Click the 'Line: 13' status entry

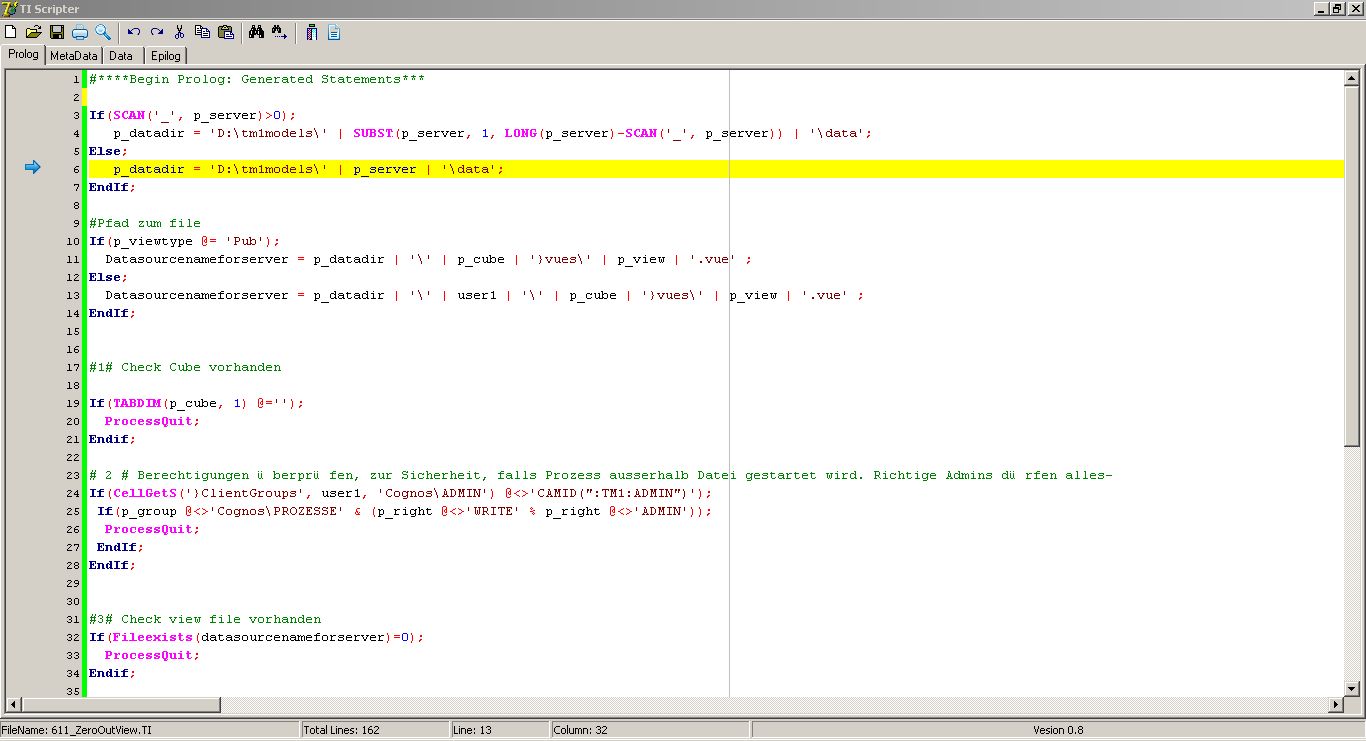tap(500, 730)
